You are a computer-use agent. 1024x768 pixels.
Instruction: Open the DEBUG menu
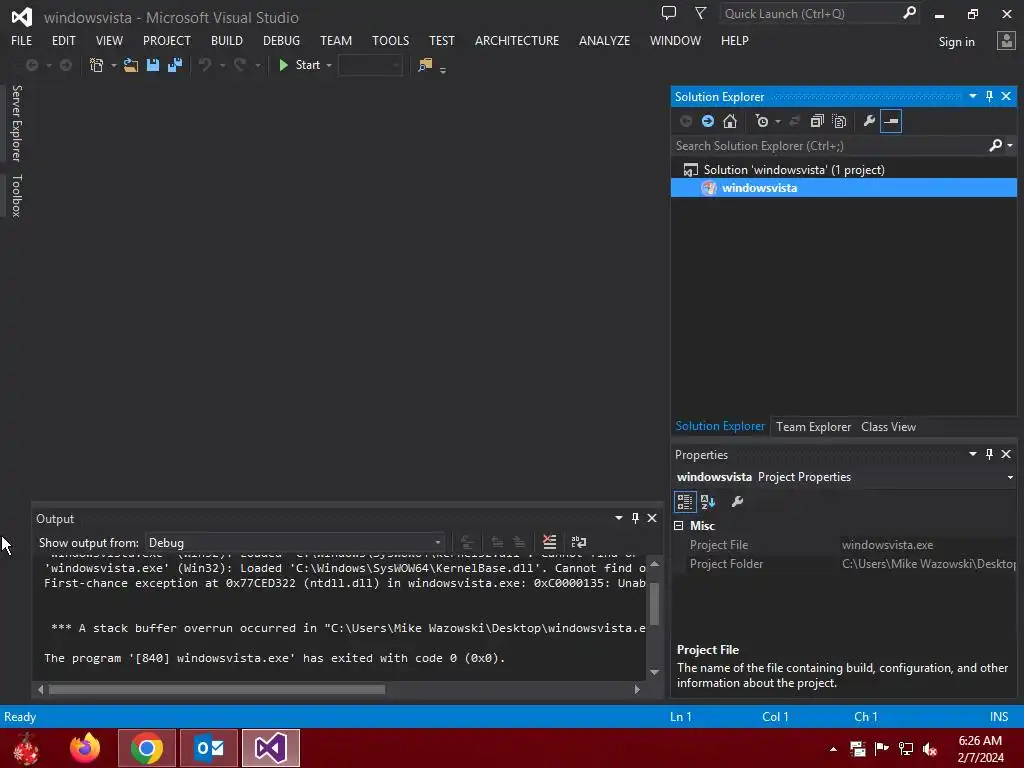coord(281,40)
